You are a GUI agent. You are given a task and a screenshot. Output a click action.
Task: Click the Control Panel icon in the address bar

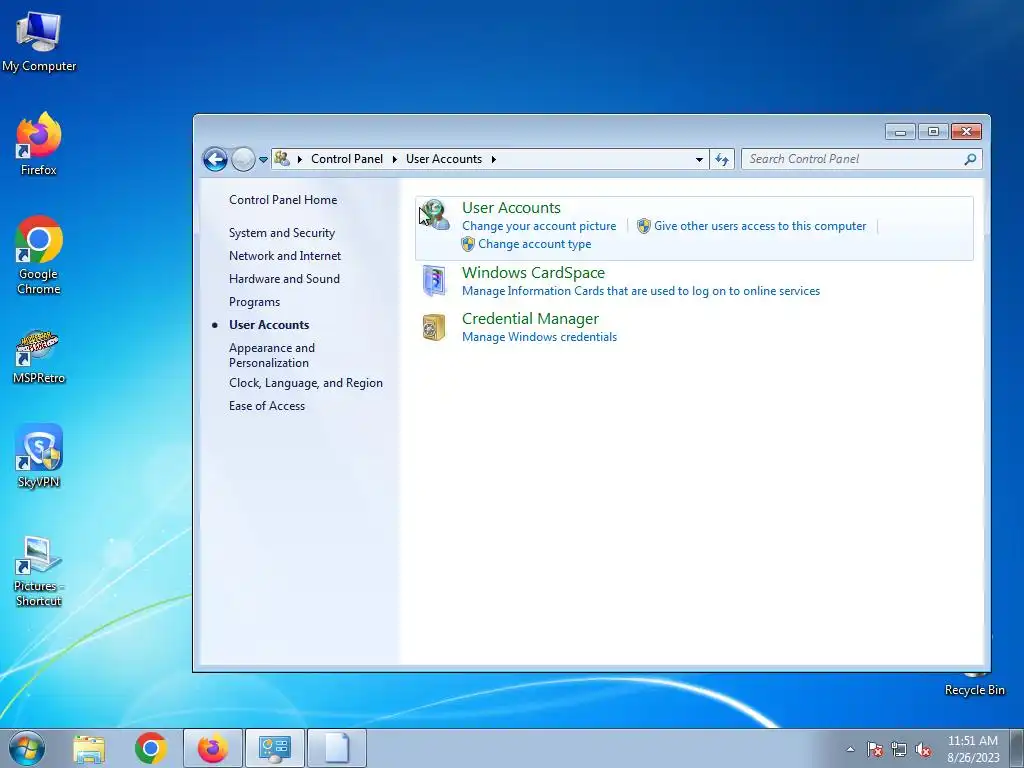[x=282, y=159]
